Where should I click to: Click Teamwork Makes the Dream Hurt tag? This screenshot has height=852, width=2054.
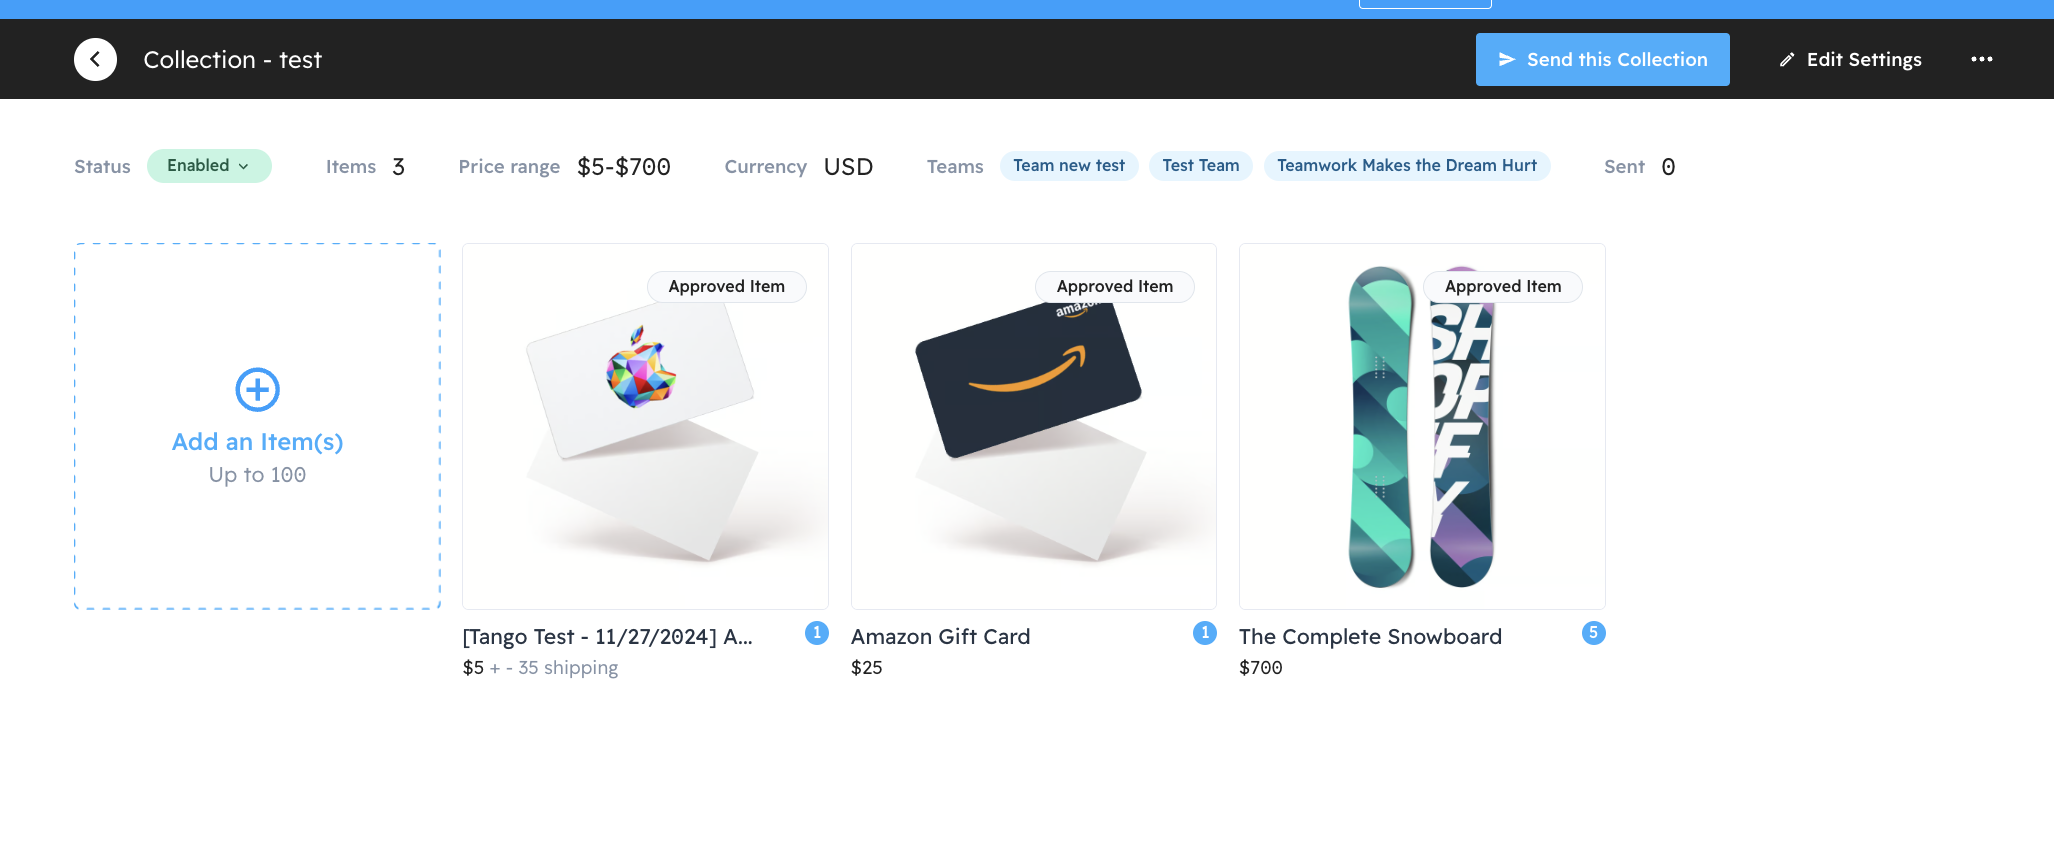[x=1407, y=166]
